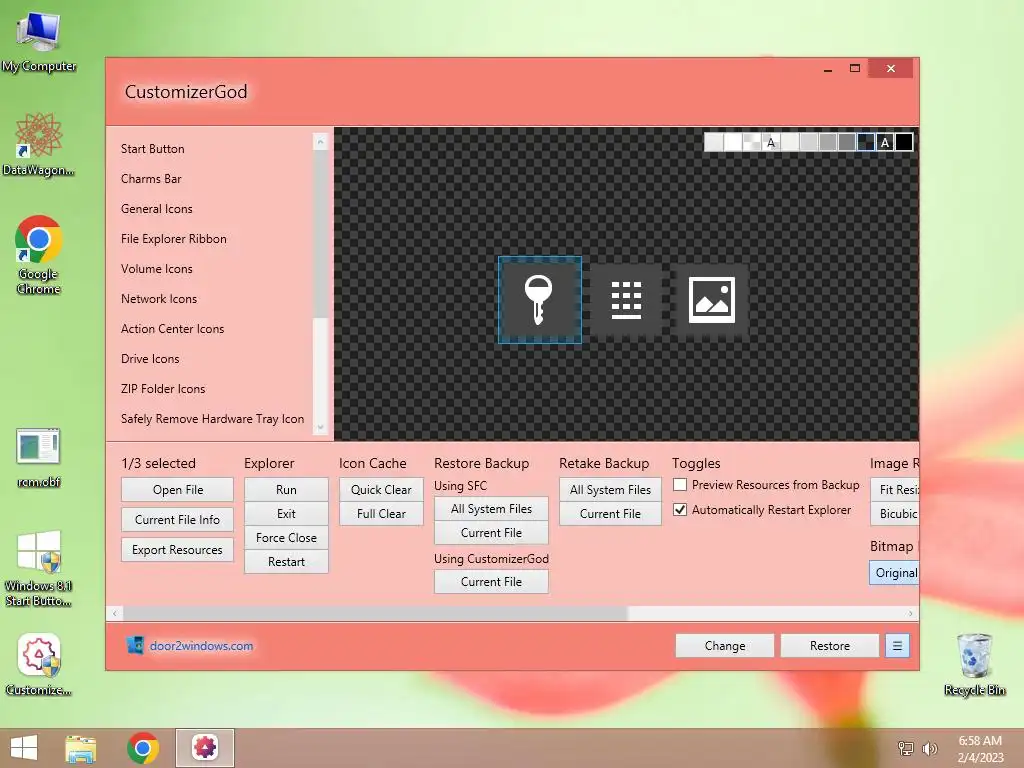Viewport: 1024px width, 768px height.
Task: Open door2windows.com link
Action: [201, 646]
